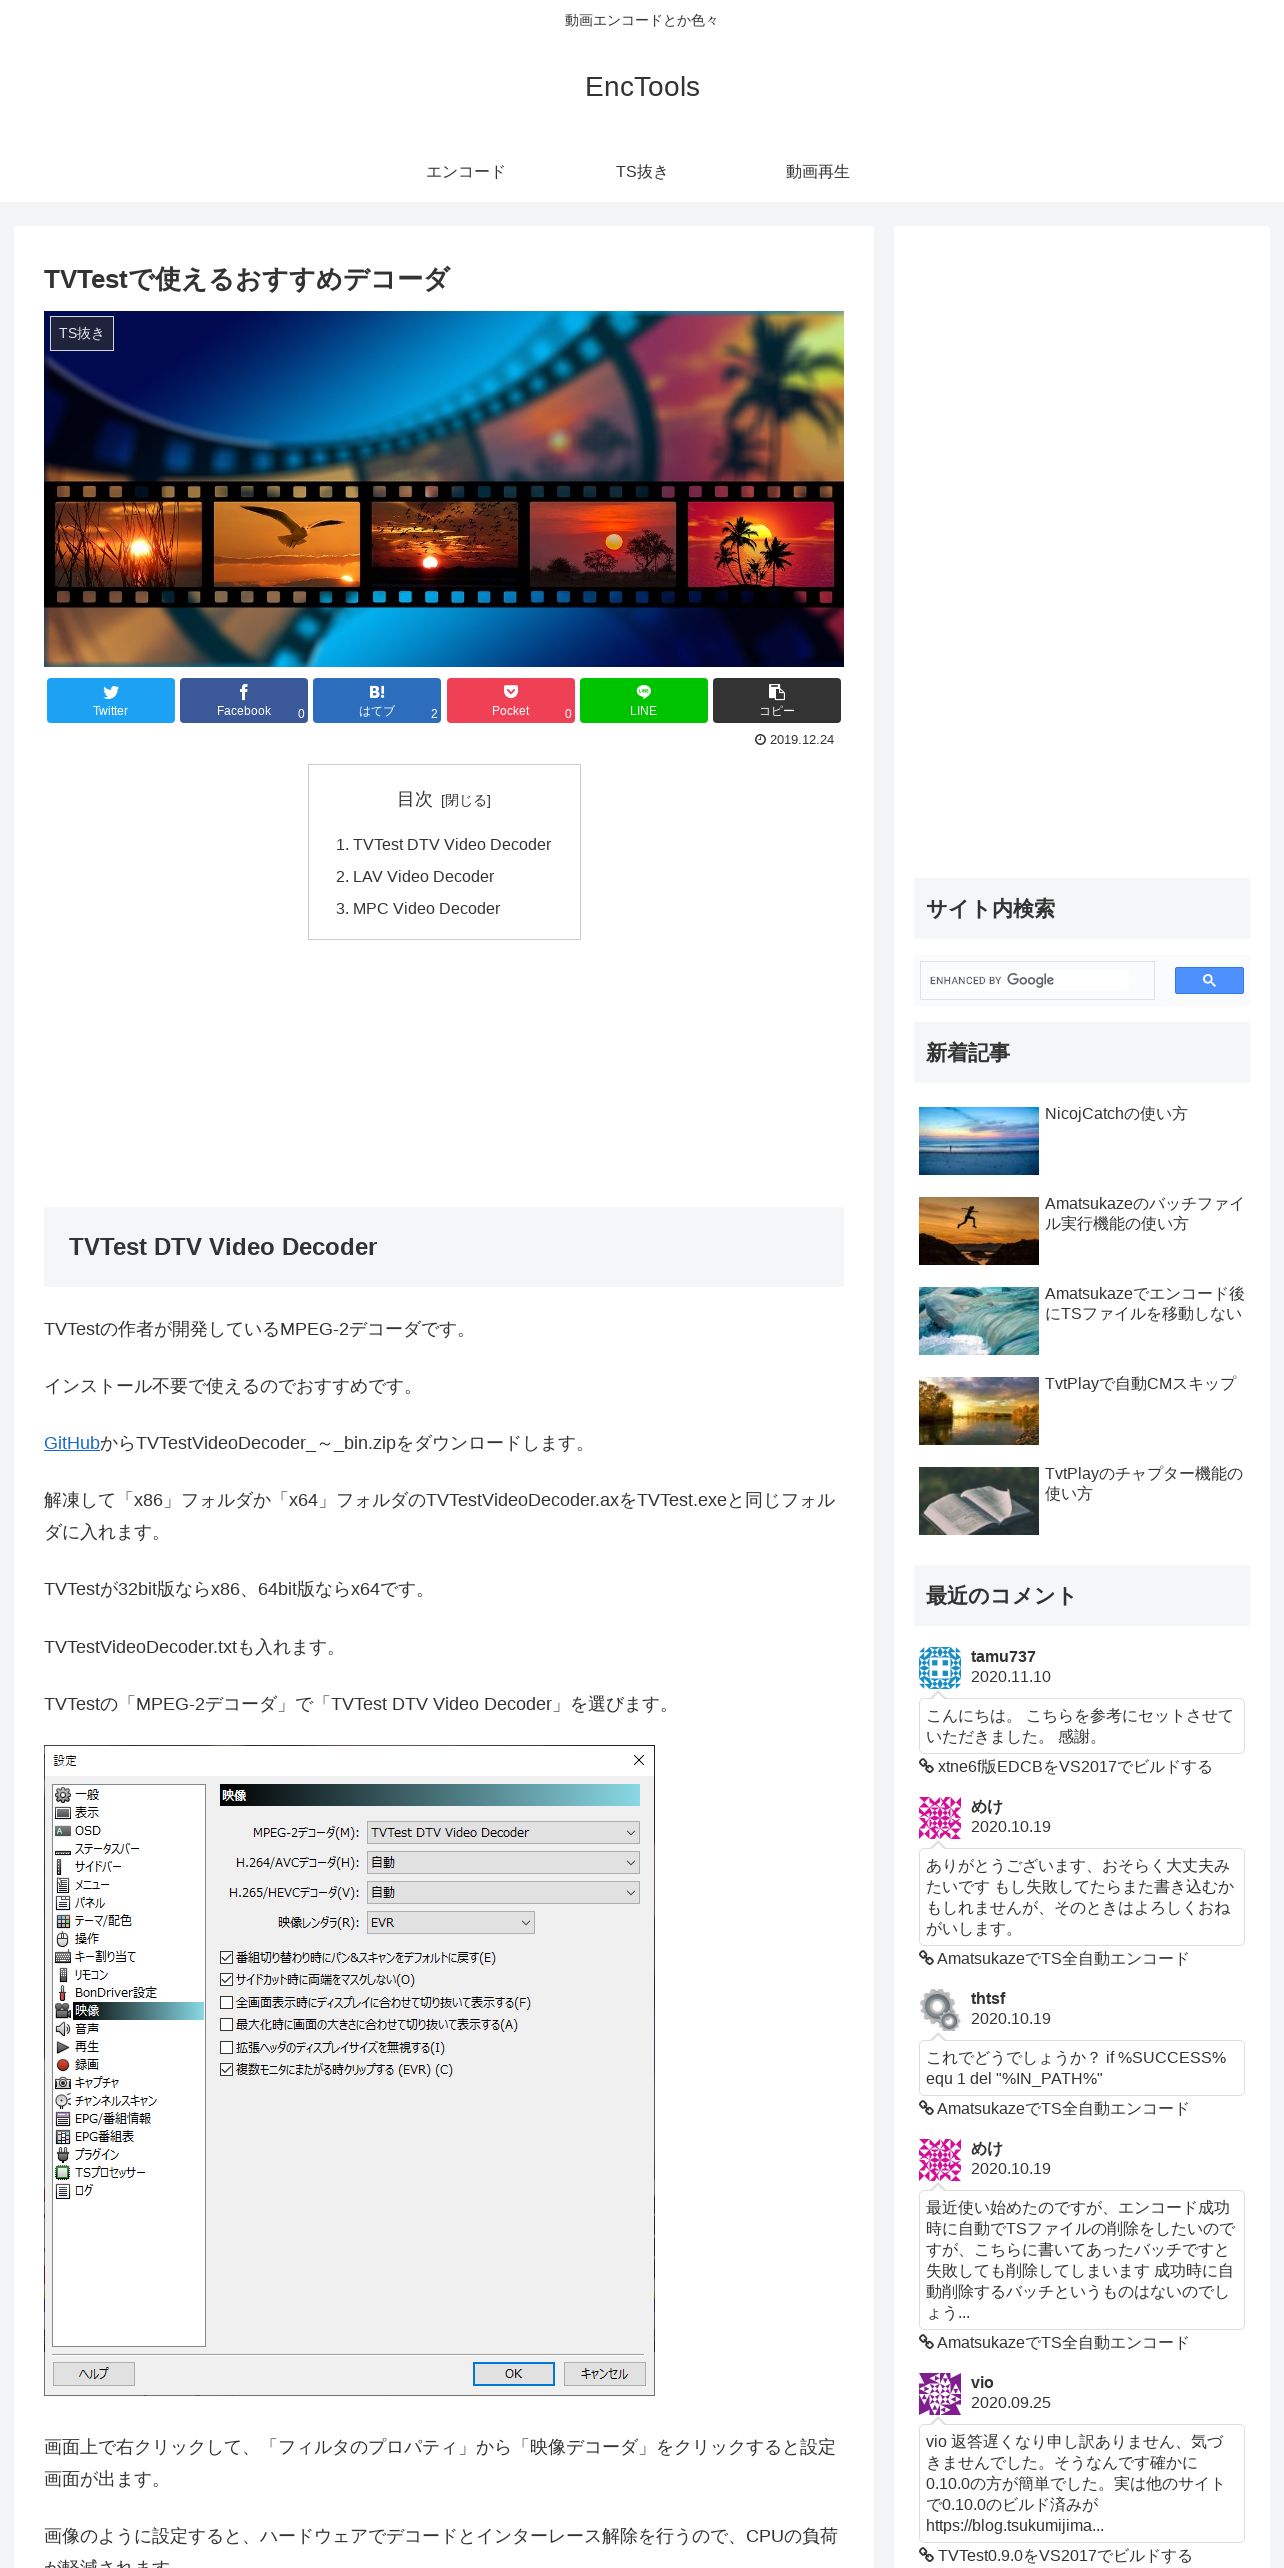Click the gear avatar beside thtsf's comment
Image resolution: width=1284 pixels, height=2568 pixels.
(x=940, y=2010)
